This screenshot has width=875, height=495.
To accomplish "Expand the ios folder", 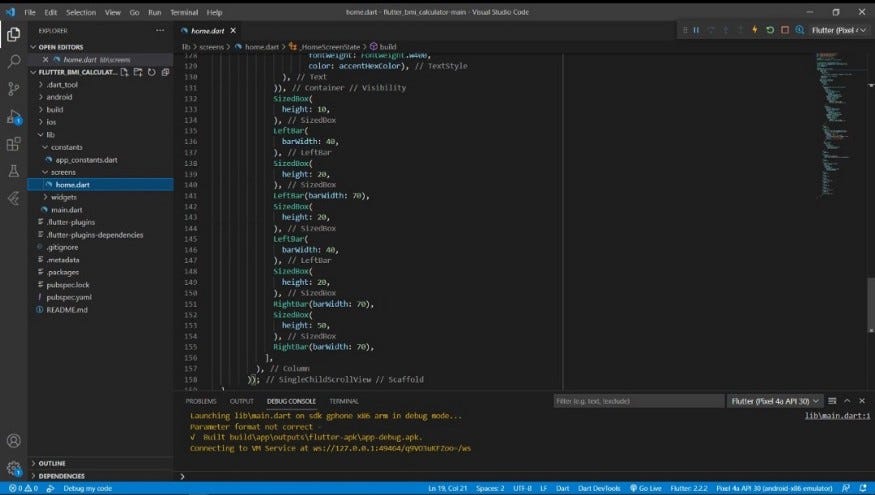I will click(x=51, y=122).
